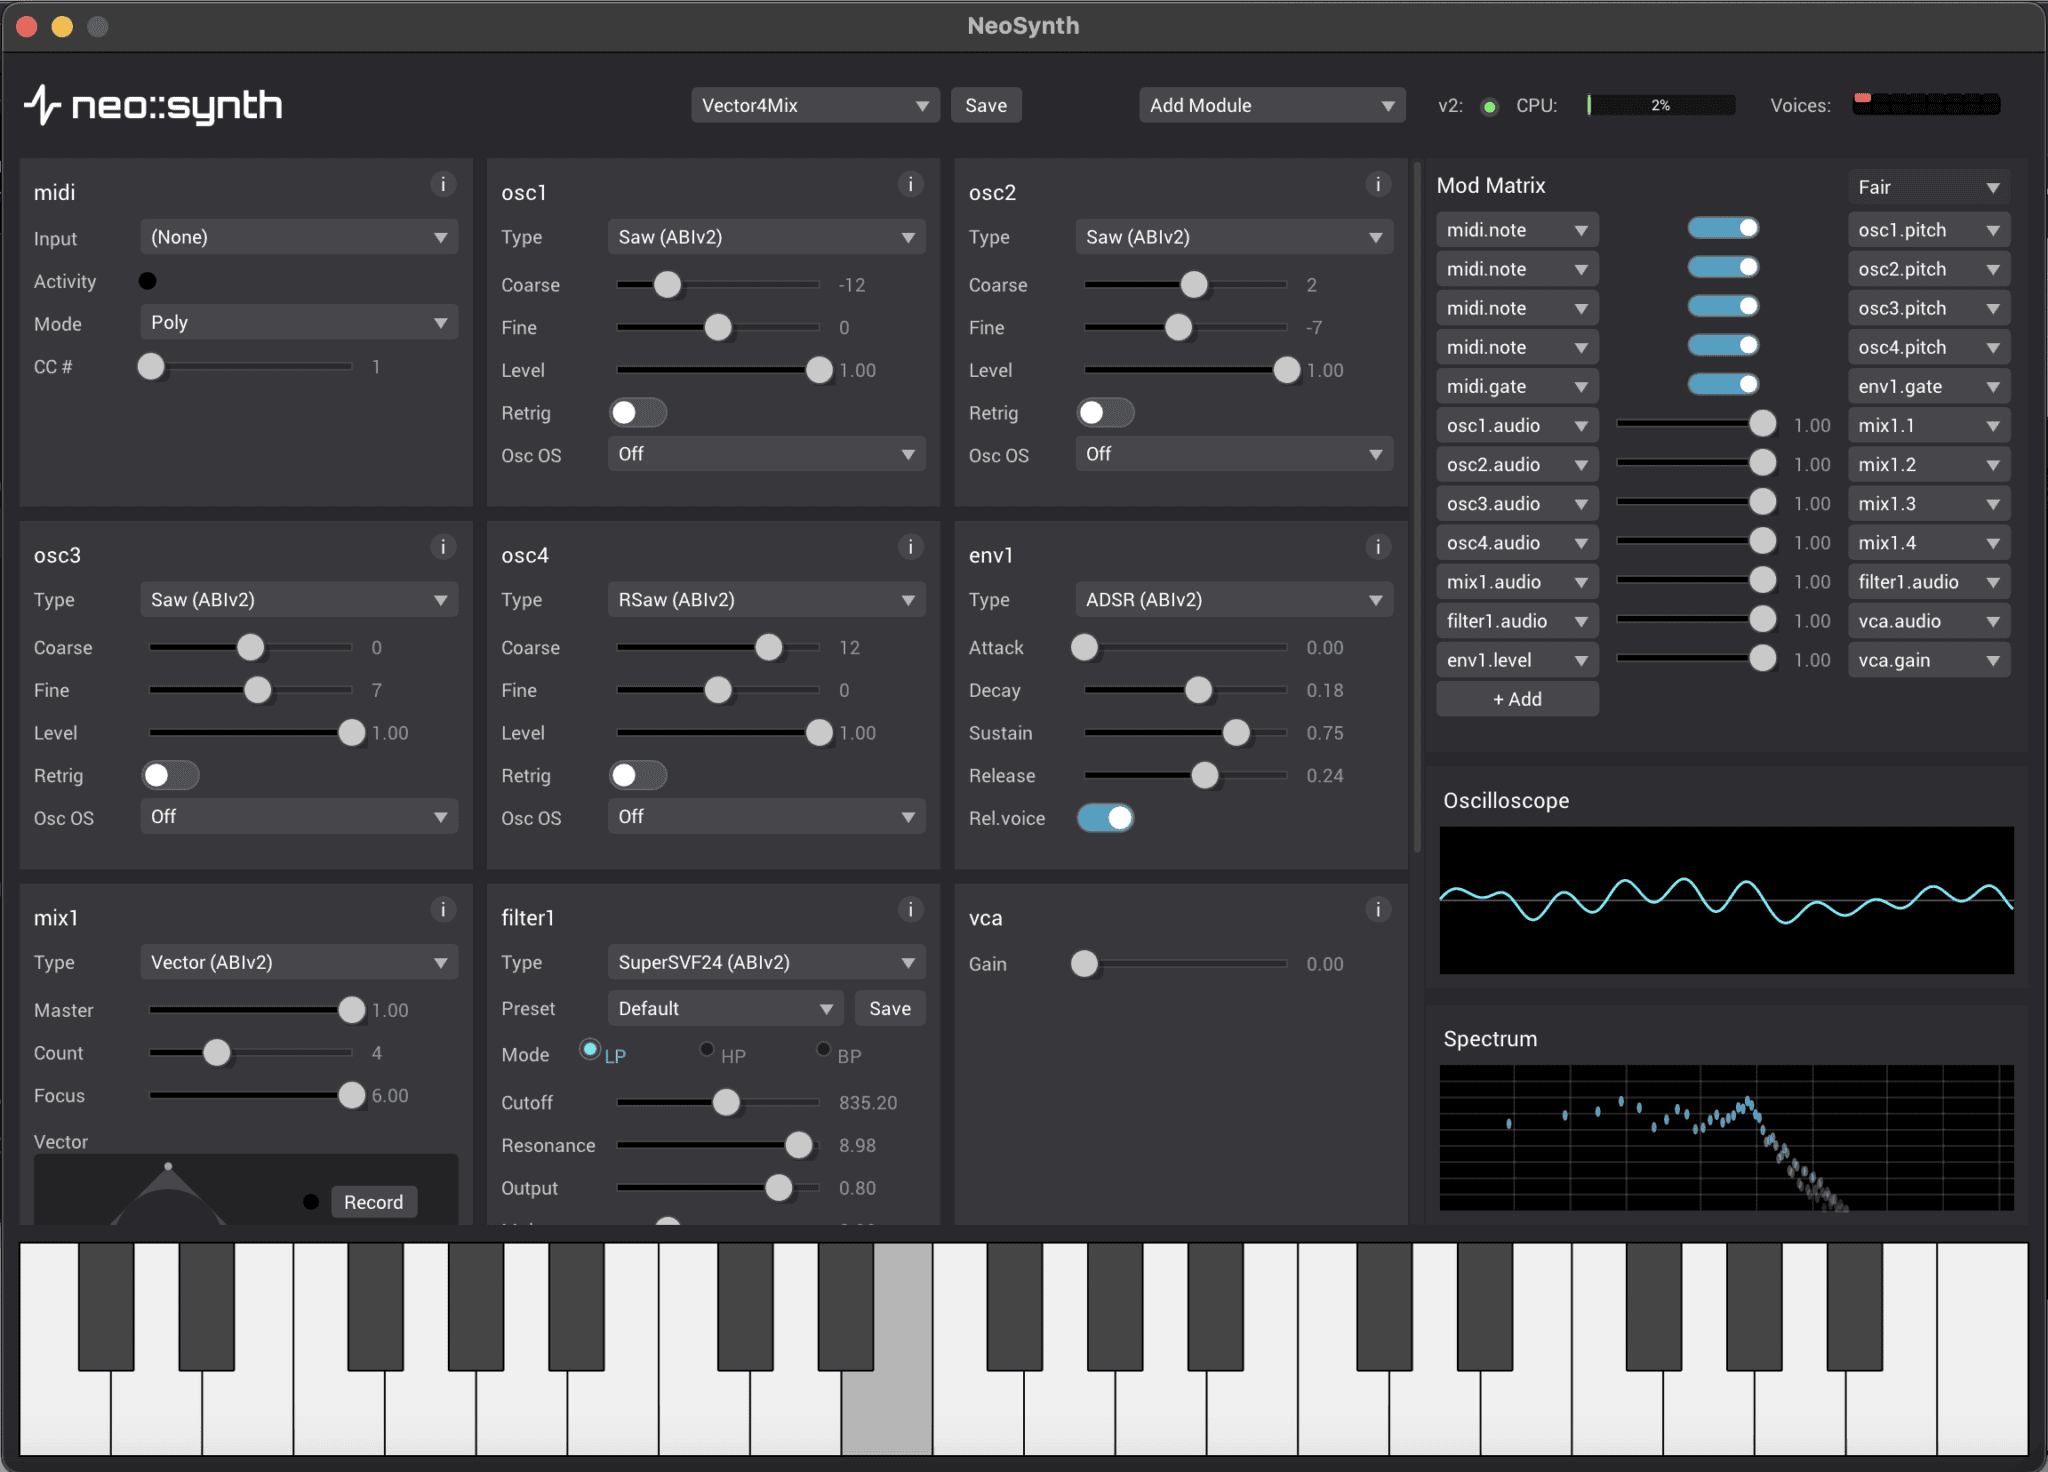Adjust the mix1 Count slider
This screenshot has height=1472, width=2048.
point(251,1053)
